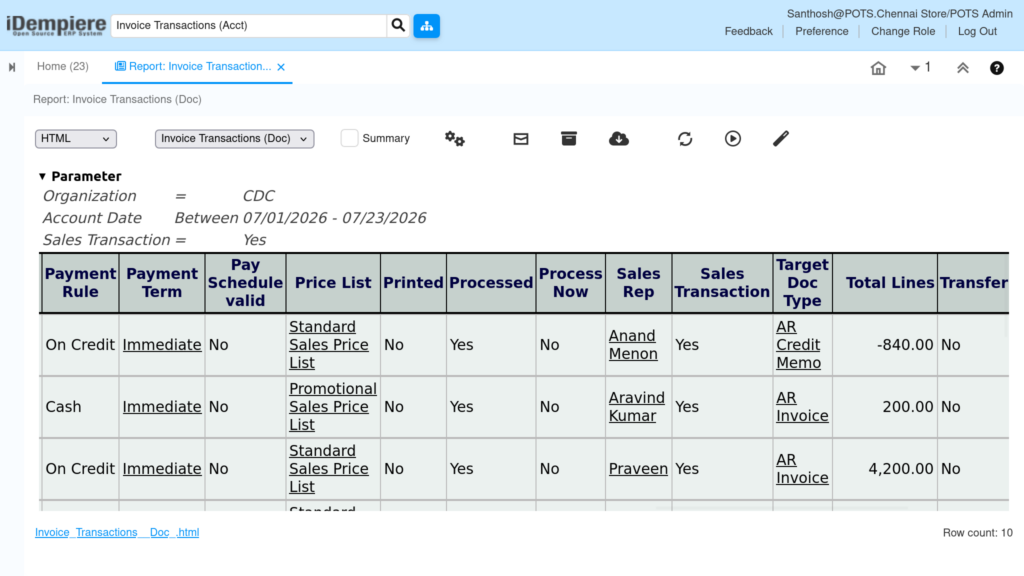1024x576 pixels.
Task: Re-run report with play circle icon
Action: pos(733,138)
